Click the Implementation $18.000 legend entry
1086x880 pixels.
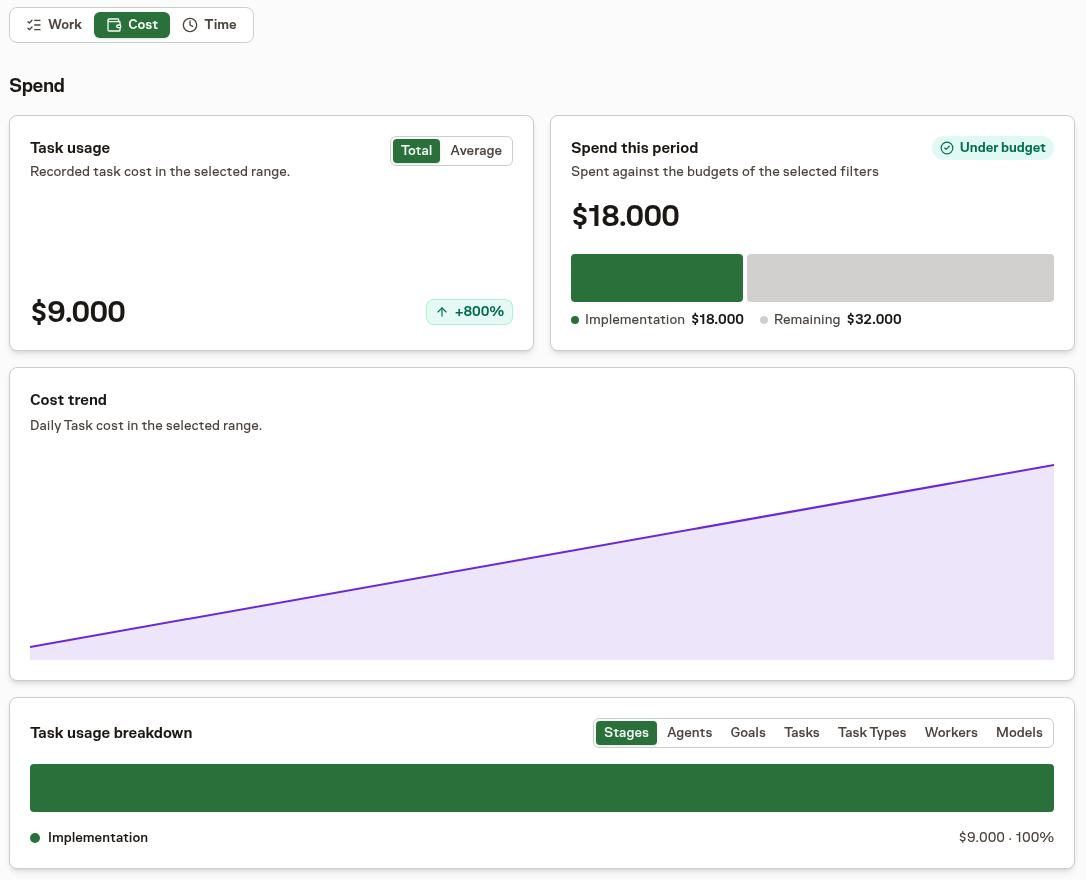click(x=657, y=319)
